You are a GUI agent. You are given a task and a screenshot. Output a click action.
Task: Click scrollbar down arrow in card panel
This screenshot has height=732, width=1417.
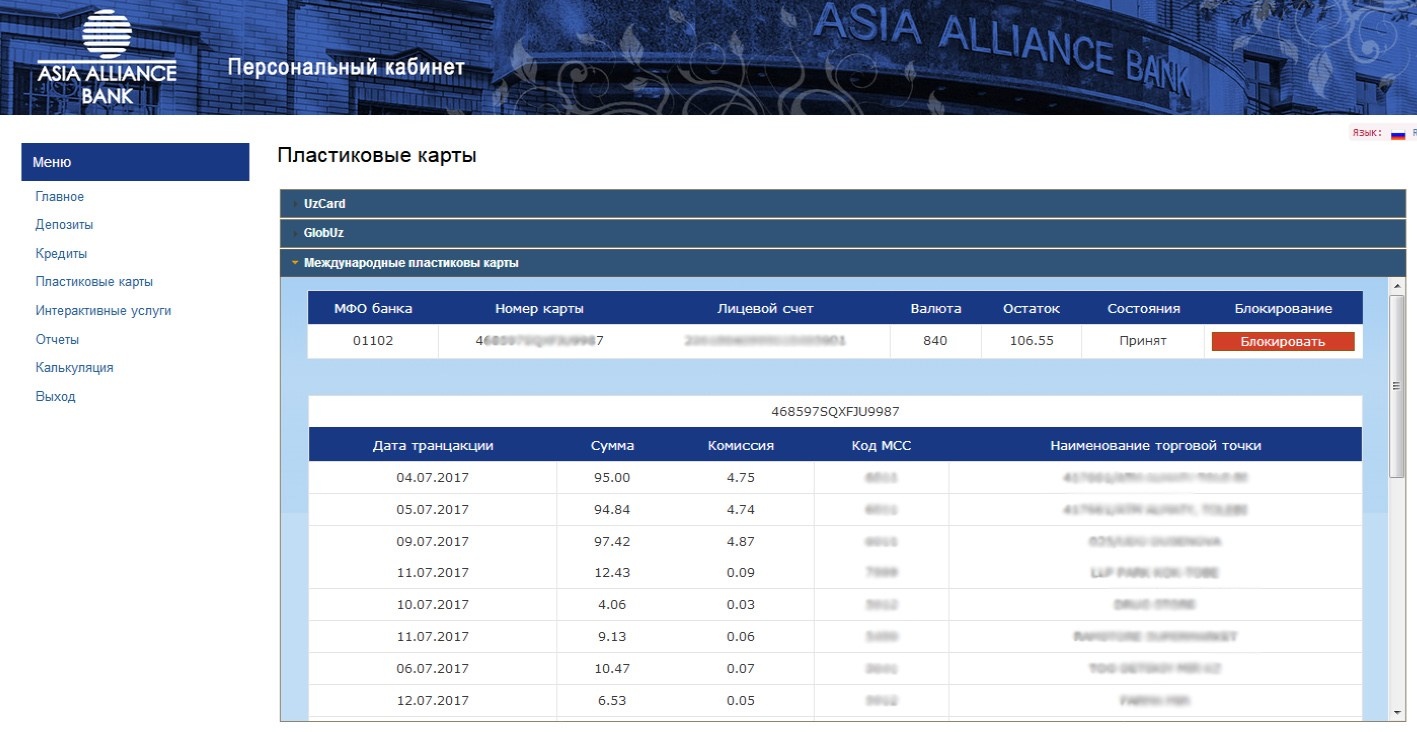[1397, 712]
